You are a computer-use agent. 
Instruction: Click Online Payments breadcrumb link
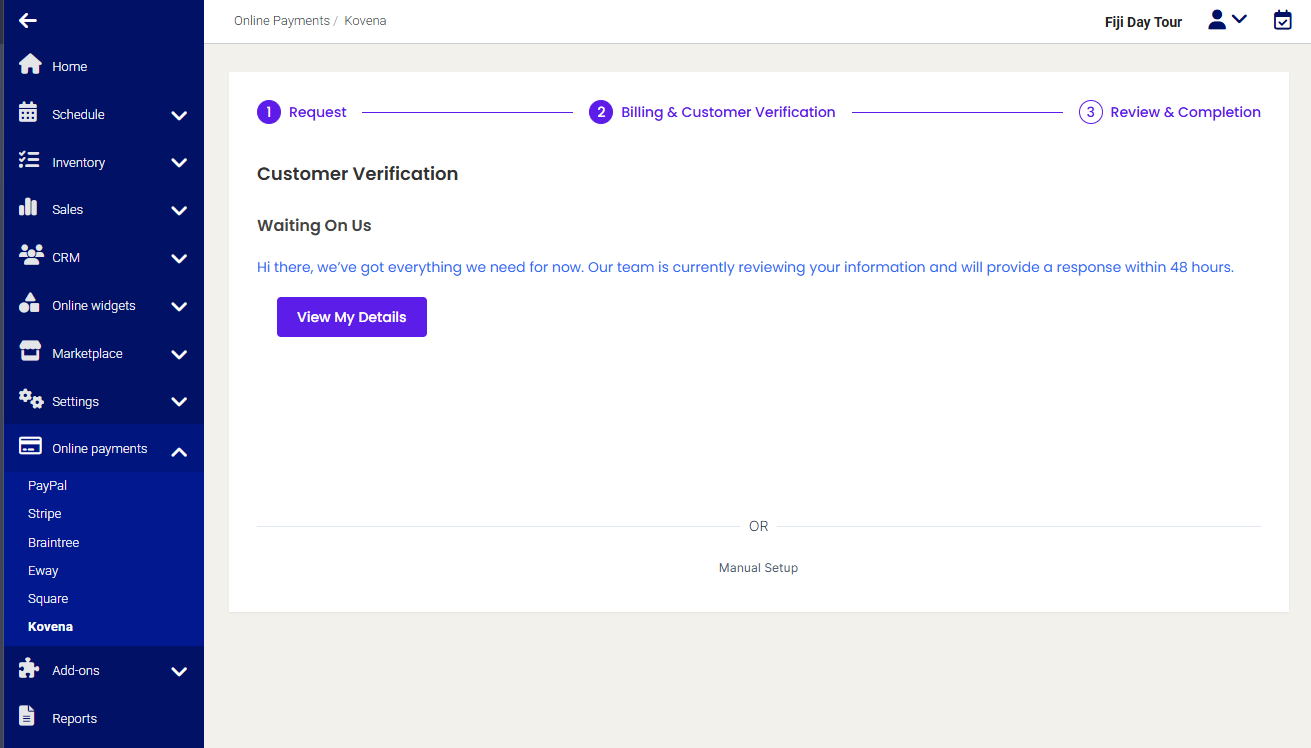click(x=282, y=20)
